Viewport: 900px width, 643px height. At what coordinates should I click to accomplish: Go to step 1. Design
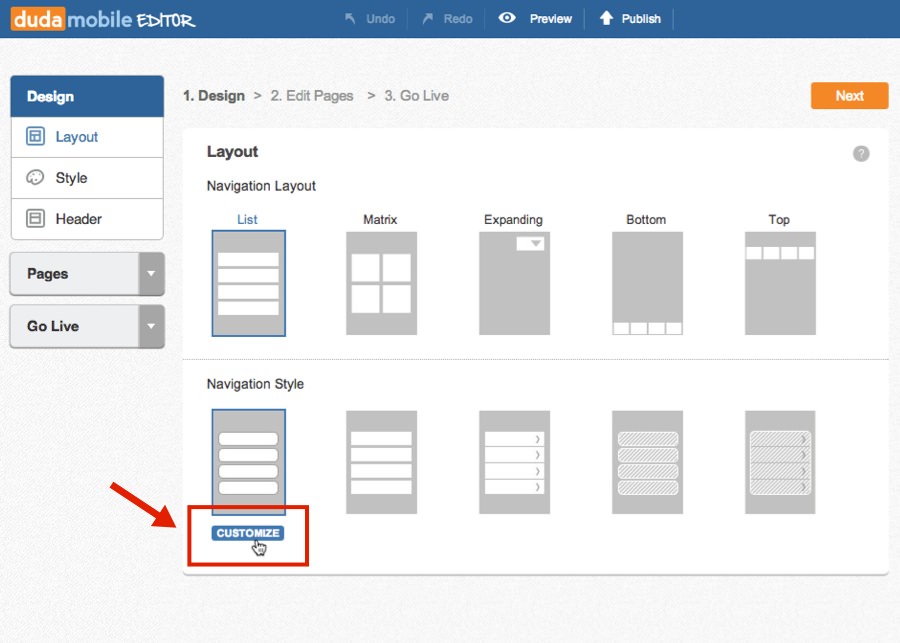[x=214, y=96]
